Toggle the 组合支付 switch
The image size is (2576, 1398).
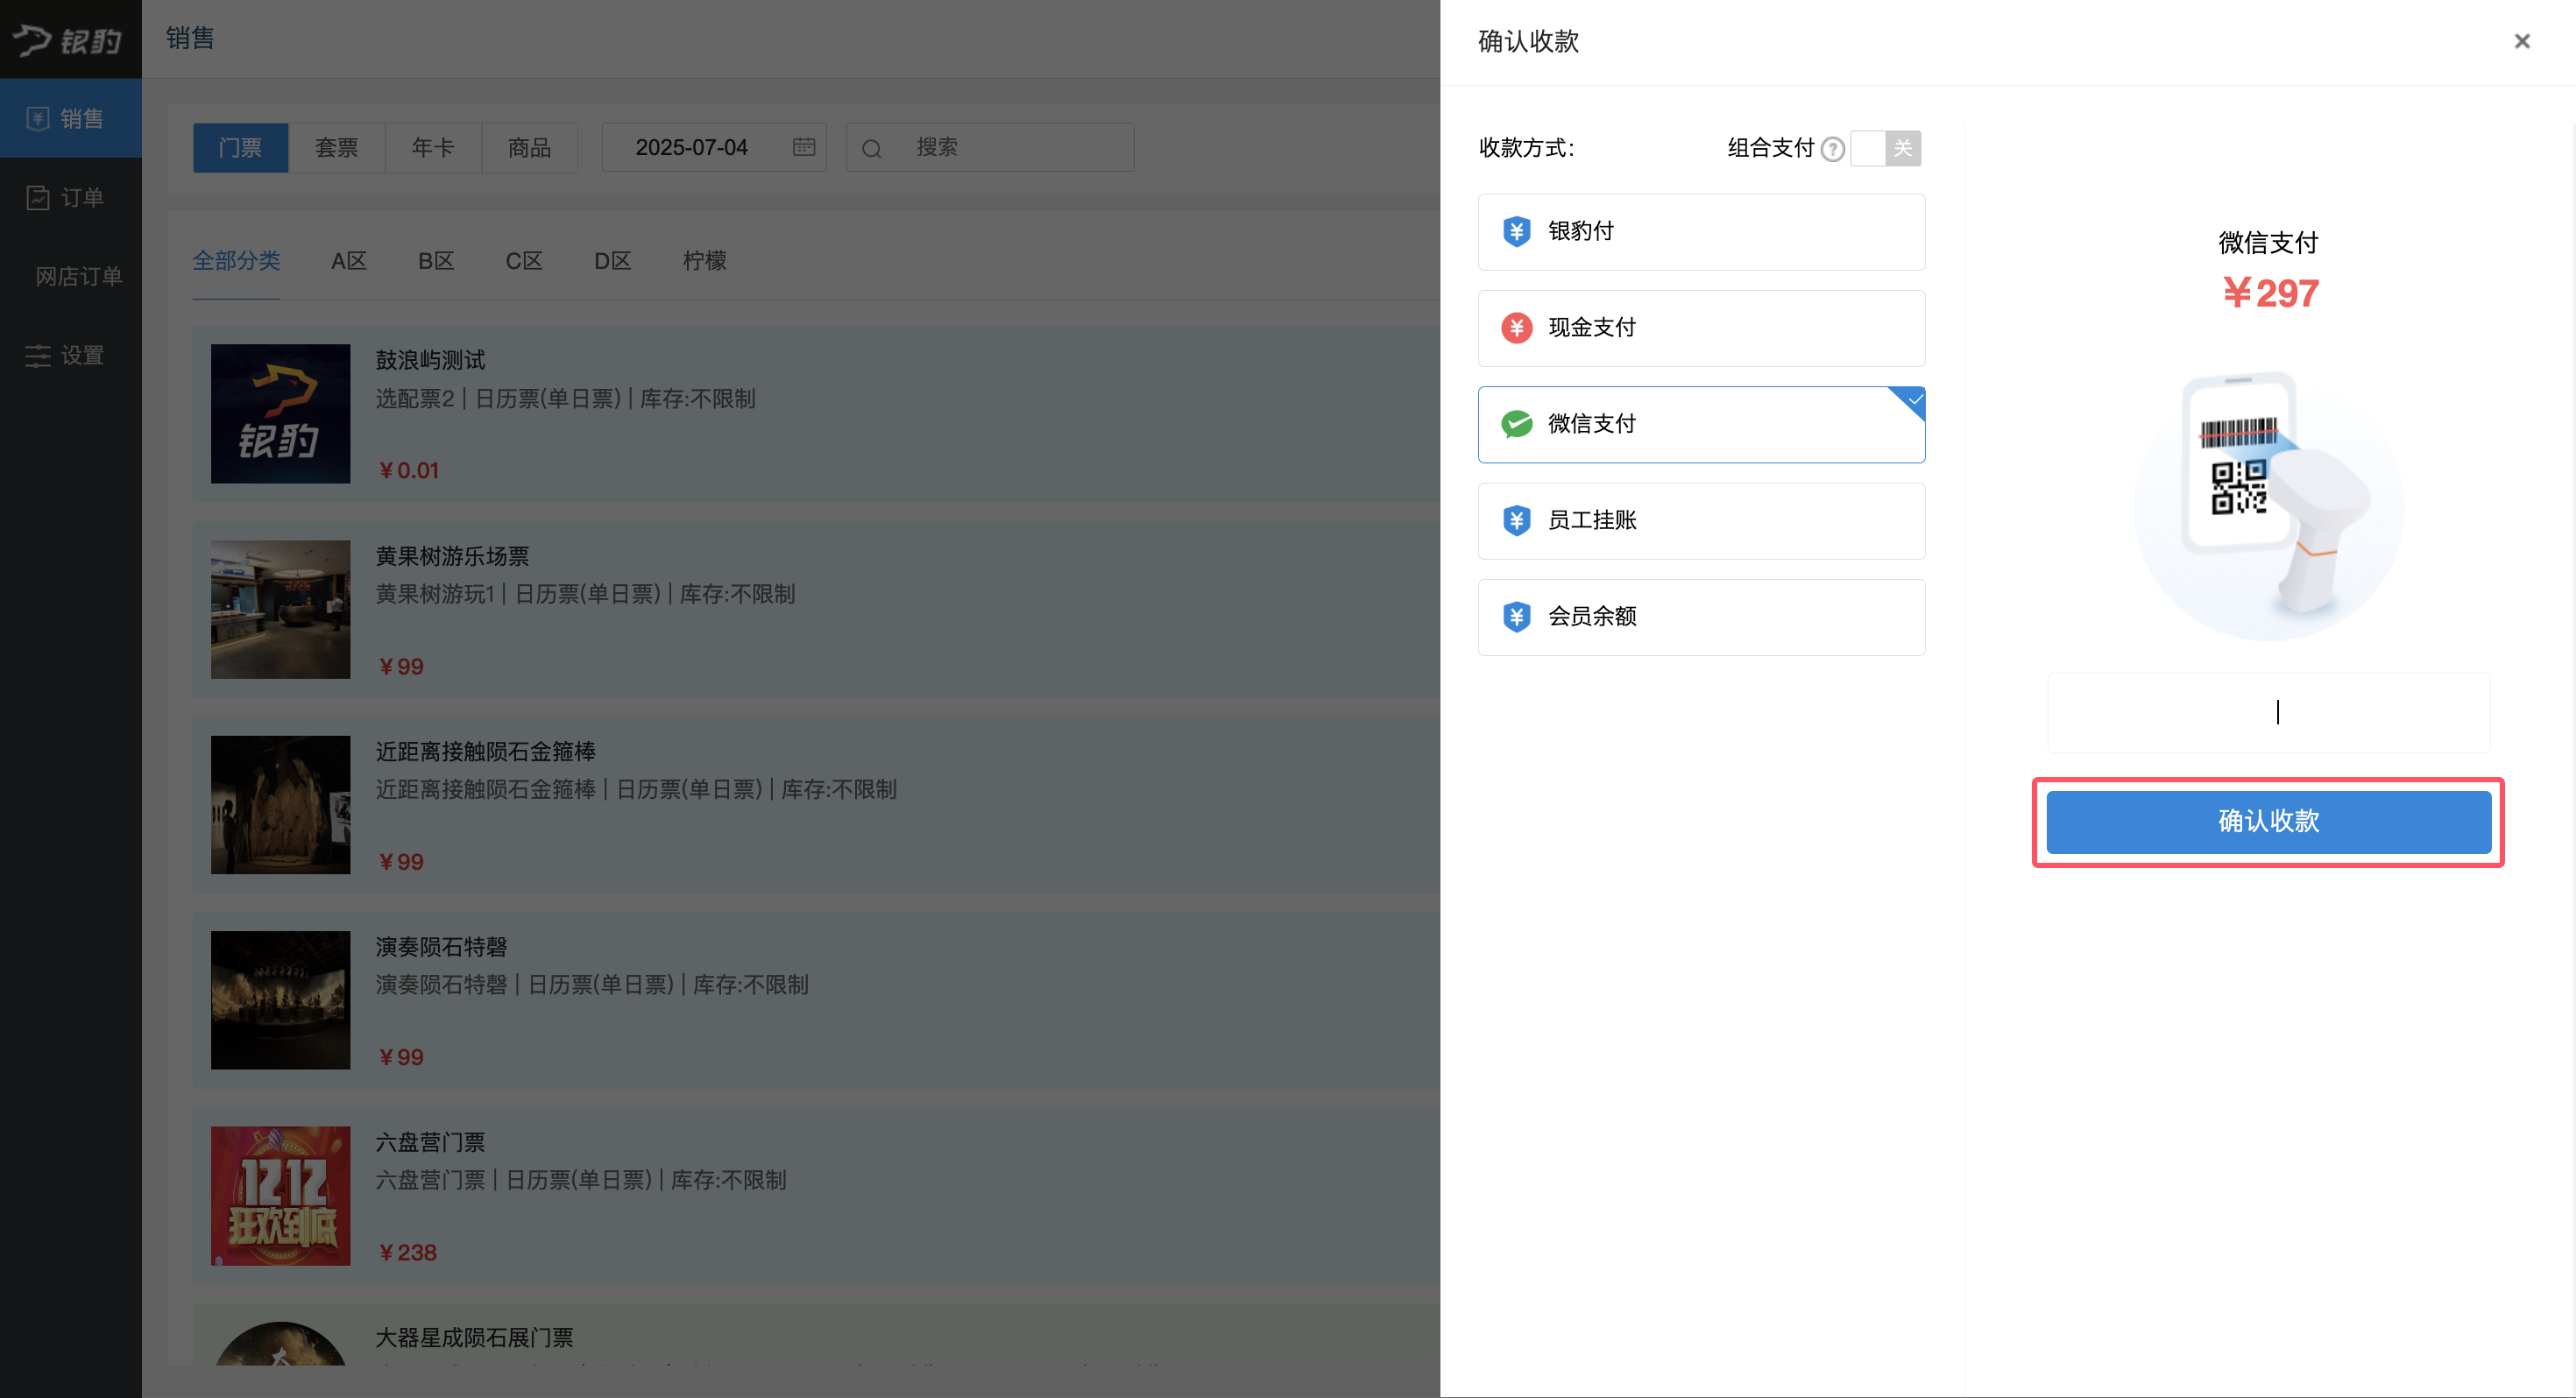click(1885, 148)
